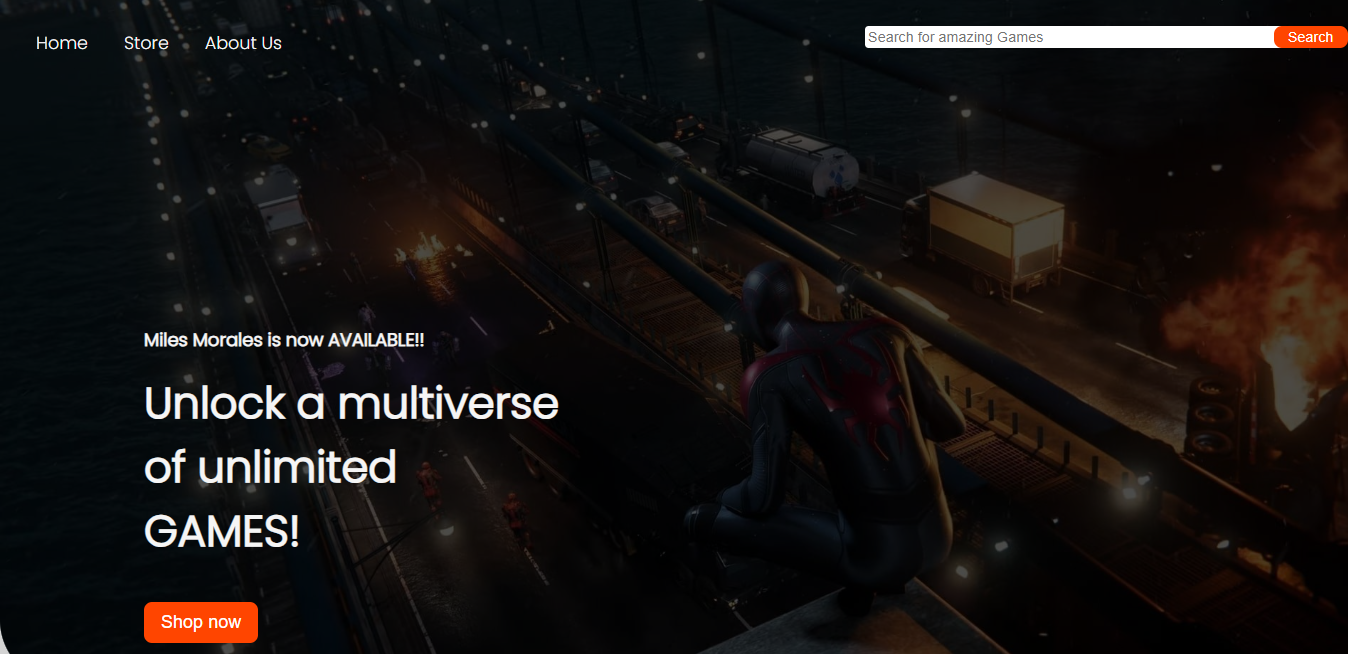The height and width of the screenshot is (654, 1348).
Task: Click the 'Search for amazing Games' field
Action: 1069,37
